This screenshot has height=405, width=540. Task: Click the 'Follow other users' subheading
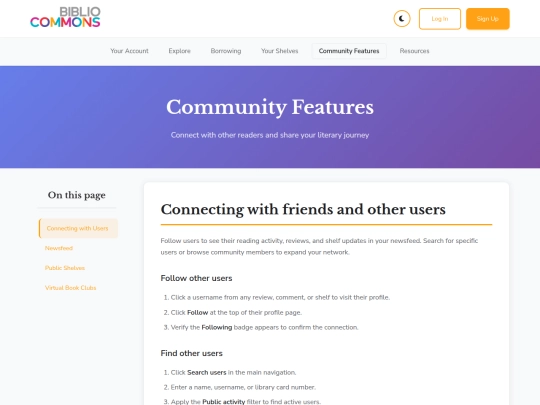(196, 278)
